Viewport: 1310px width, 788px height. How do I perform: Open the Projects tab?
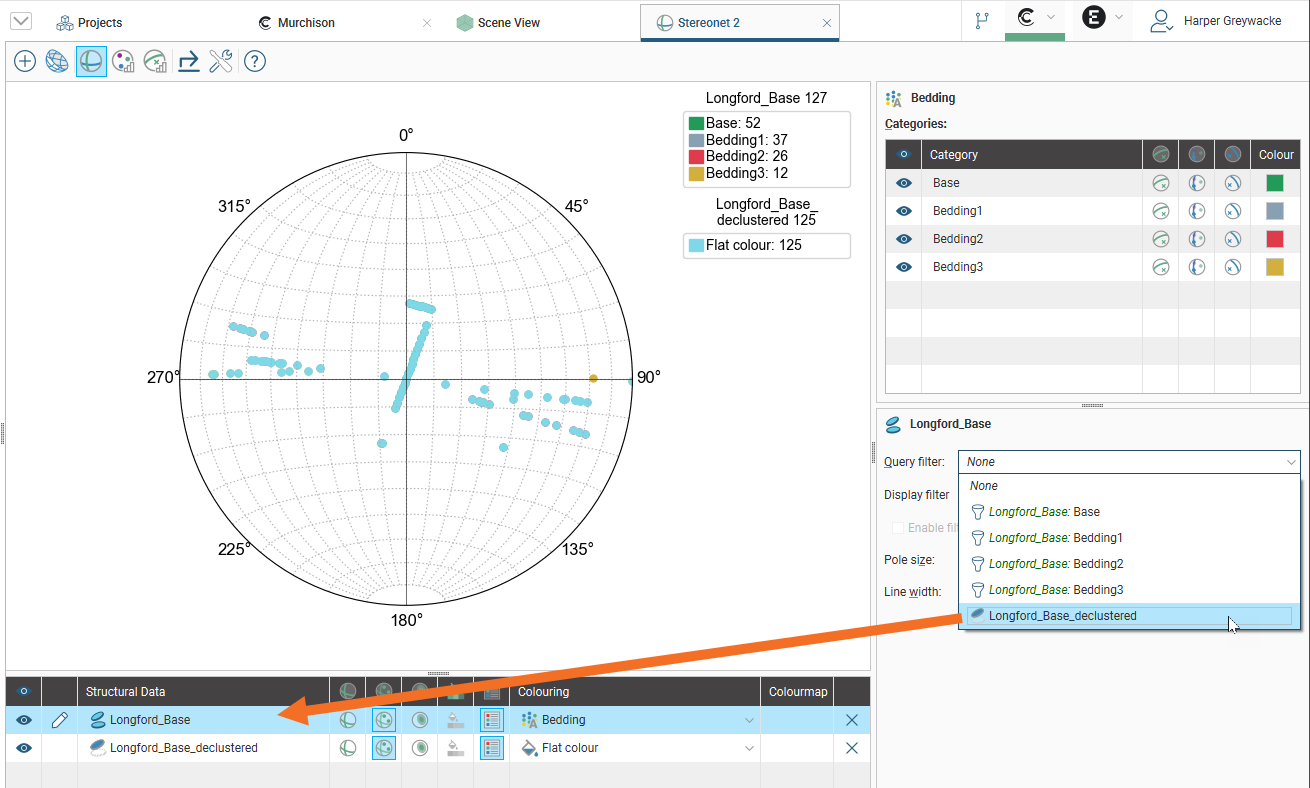(x=99, y=22)
